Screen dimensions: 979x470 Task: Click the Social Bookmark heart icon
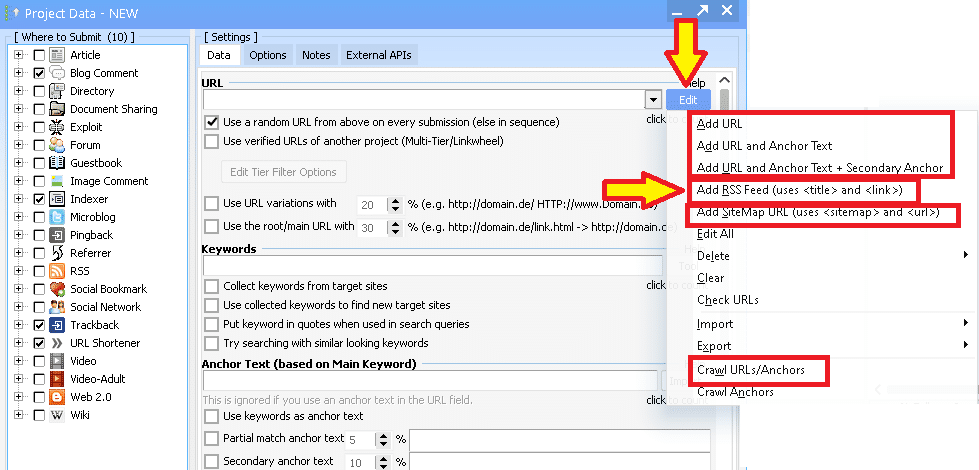click(57, 289)
